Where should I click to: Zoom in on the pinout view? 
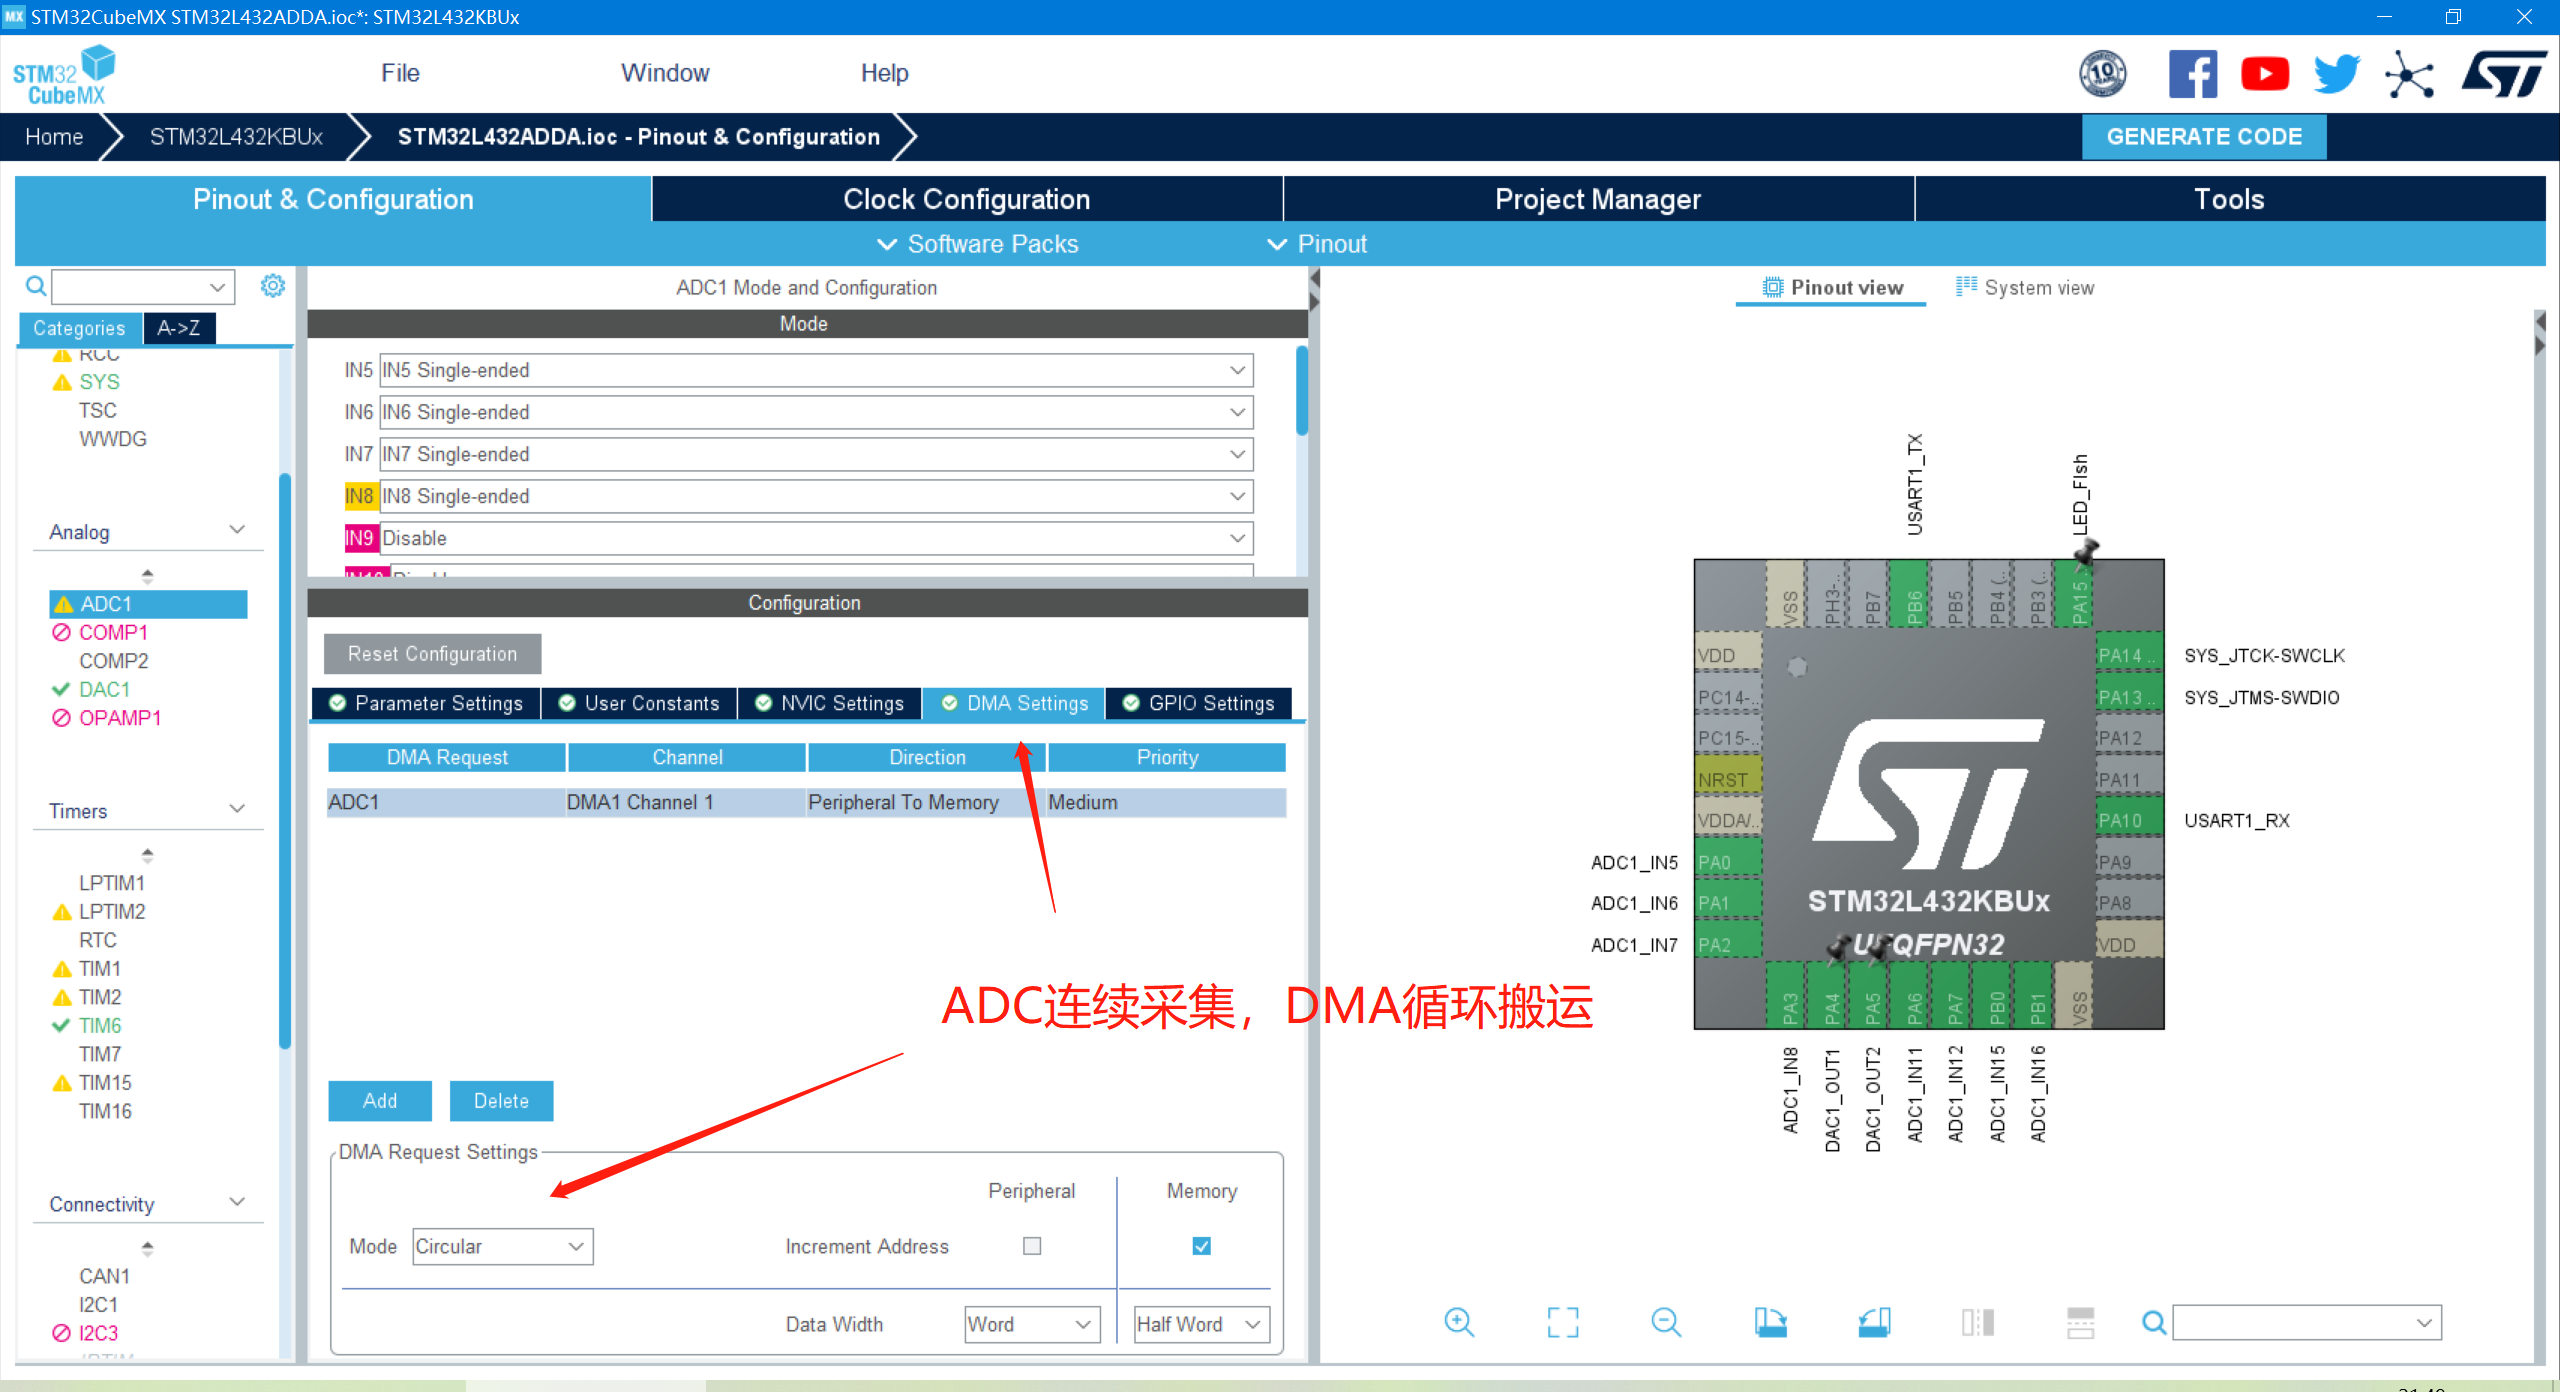click(x=1459, y=1322)
